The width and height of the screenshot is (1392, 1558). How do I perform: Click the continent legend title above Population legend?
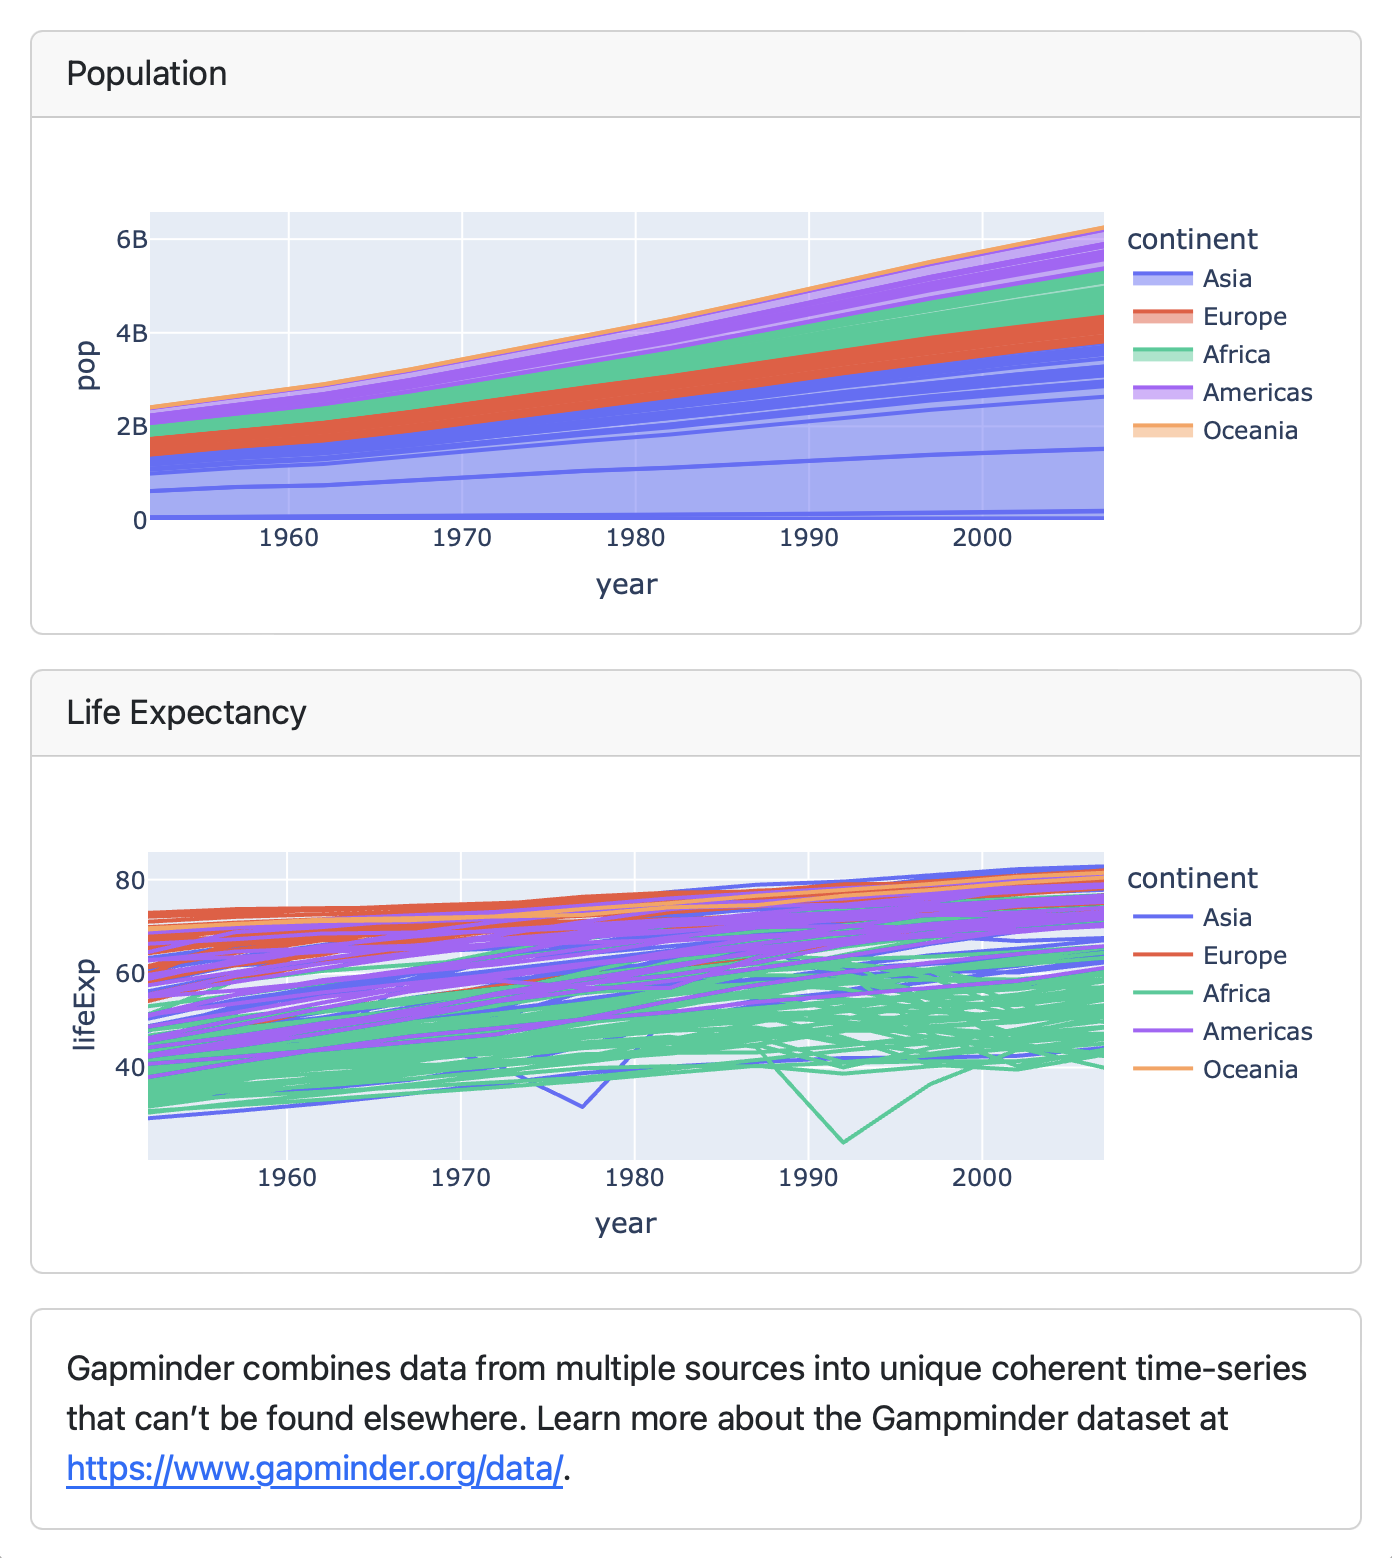1193,239
